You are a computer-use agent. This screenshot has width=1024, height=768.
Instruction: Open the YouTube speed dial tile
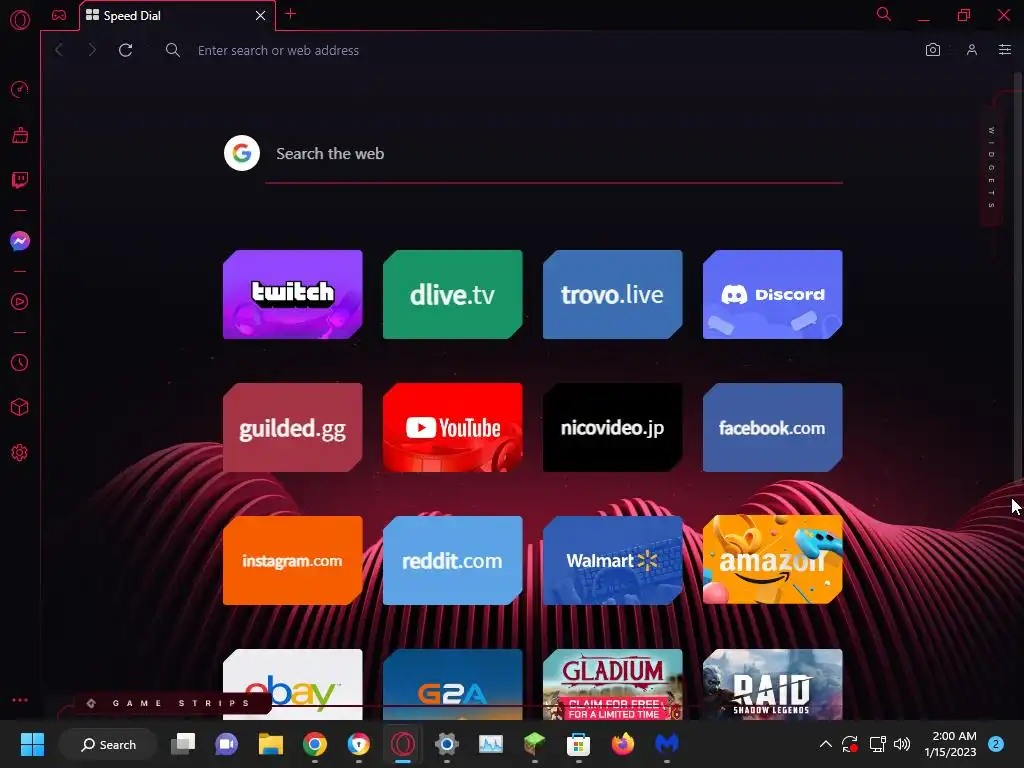[453, 428]
